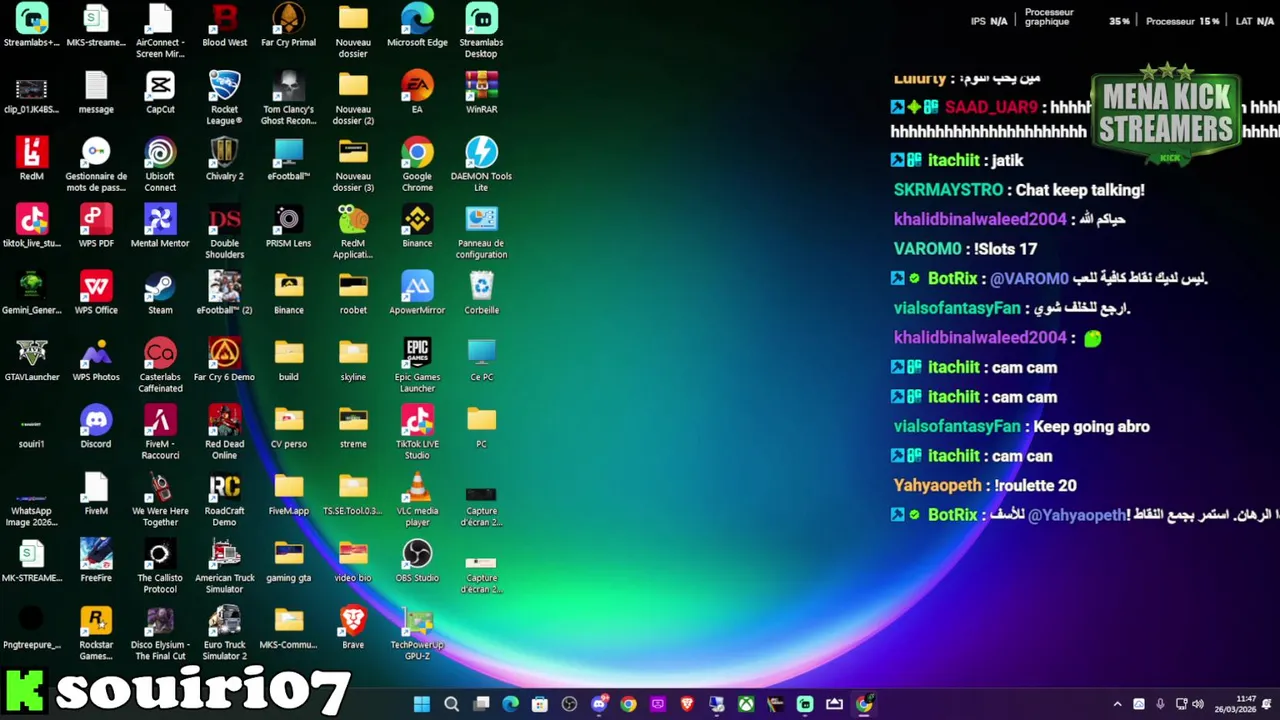Open the Streamlabs Desktop shortcut
The image size is (1280, 720).
(x=481, y=31)
